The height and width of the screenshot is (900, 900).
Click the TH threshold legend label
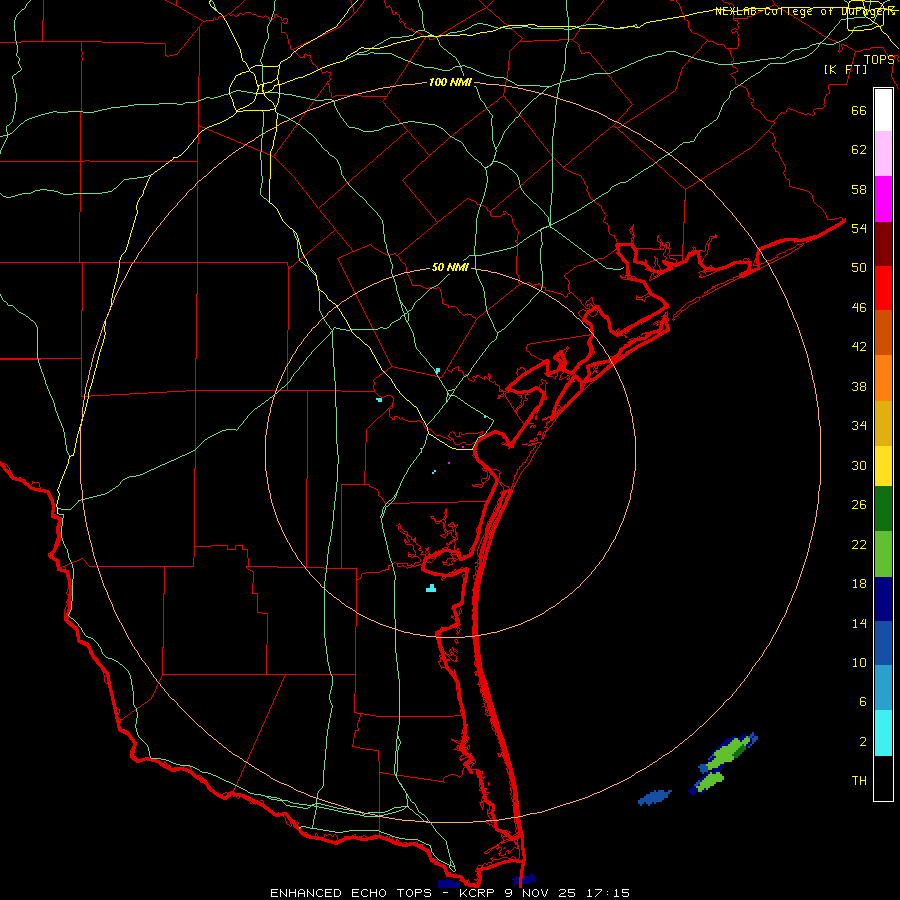859,781
